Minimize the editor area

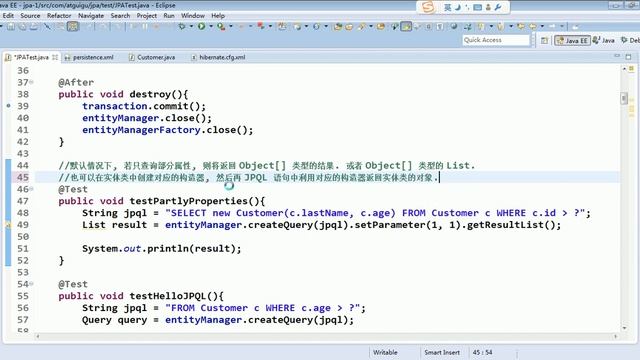617,56
